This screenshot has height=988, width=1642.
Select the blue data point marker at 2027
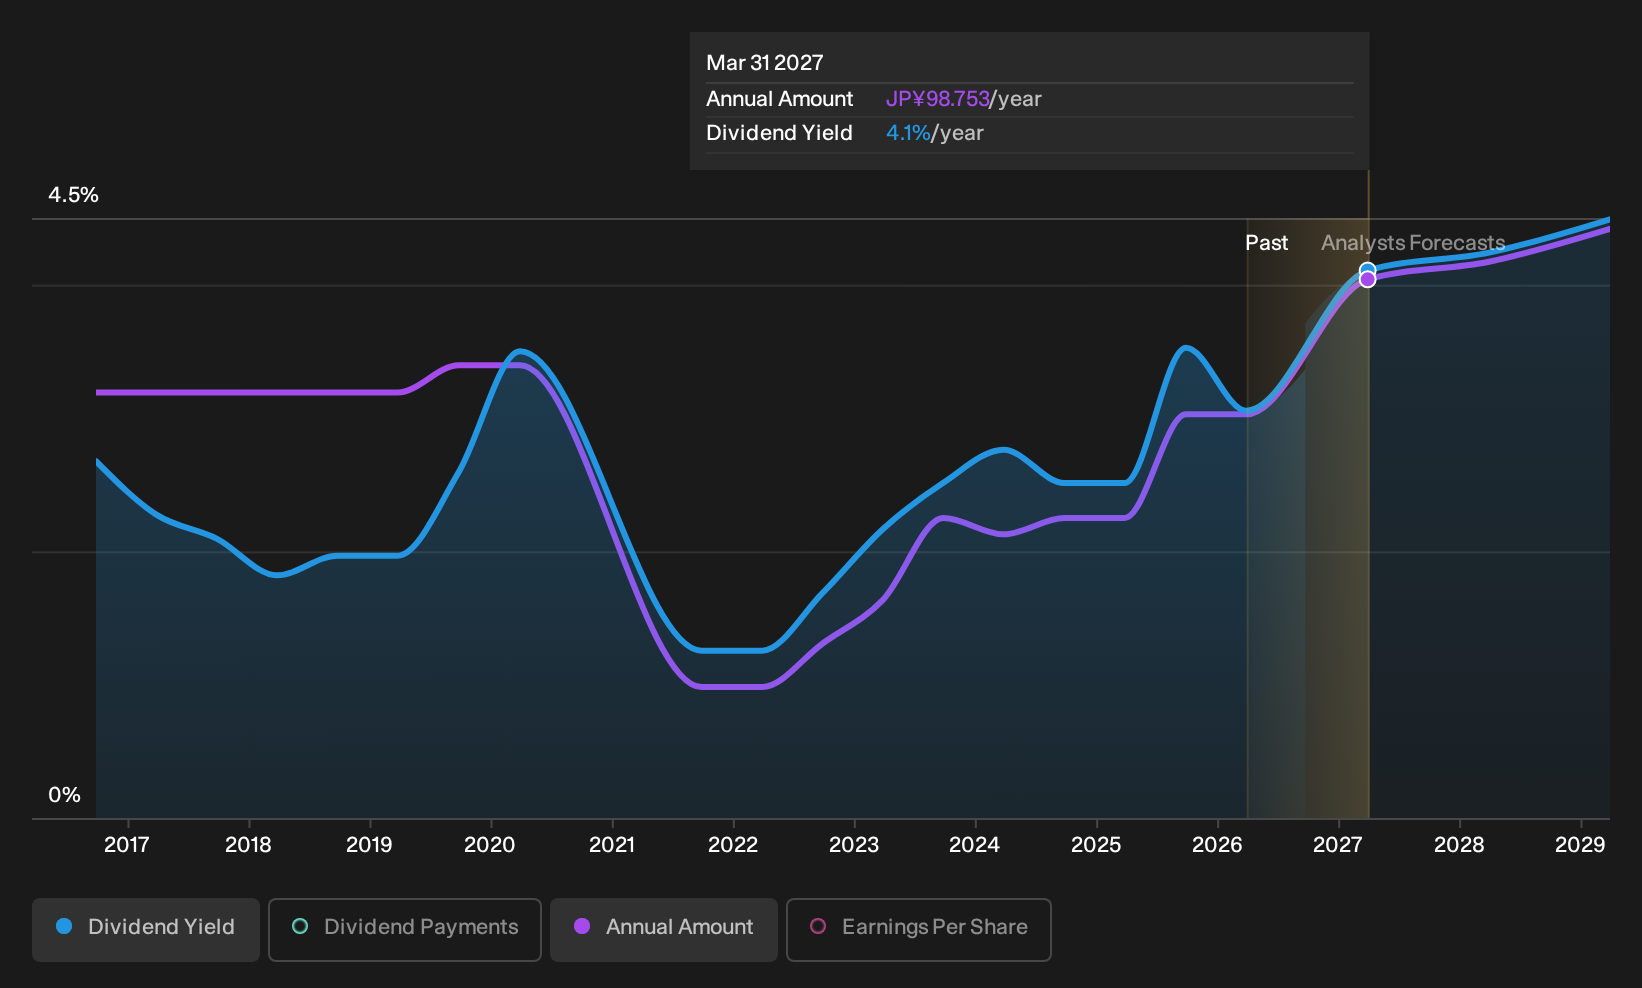pos(1367,270)
